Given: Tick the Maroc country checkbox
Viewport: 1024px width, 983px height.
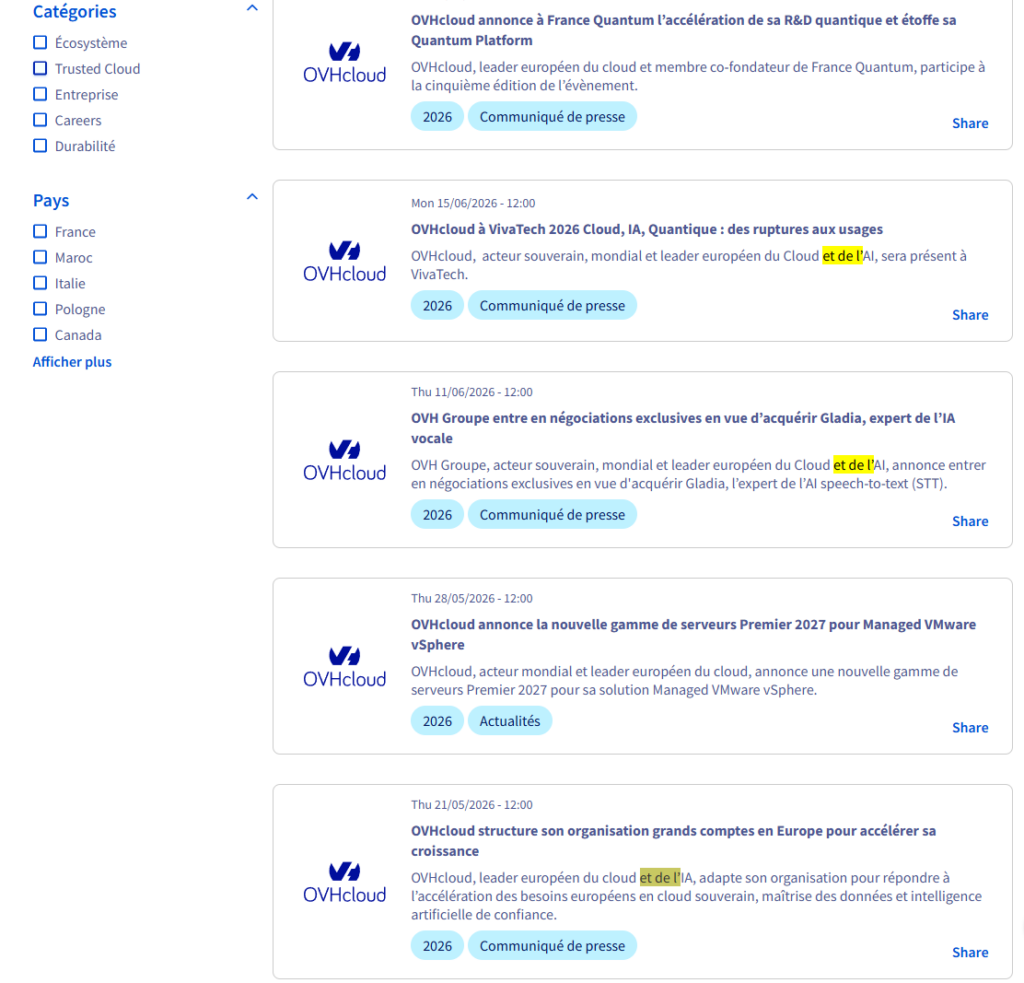Looking at the screenshot, I should (x=40, y=257).
